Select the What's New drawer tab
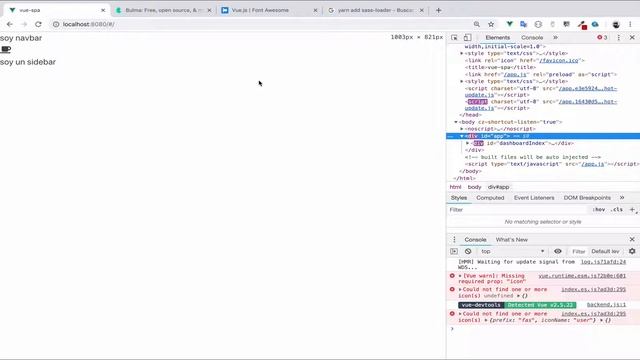 coord(511,240)
